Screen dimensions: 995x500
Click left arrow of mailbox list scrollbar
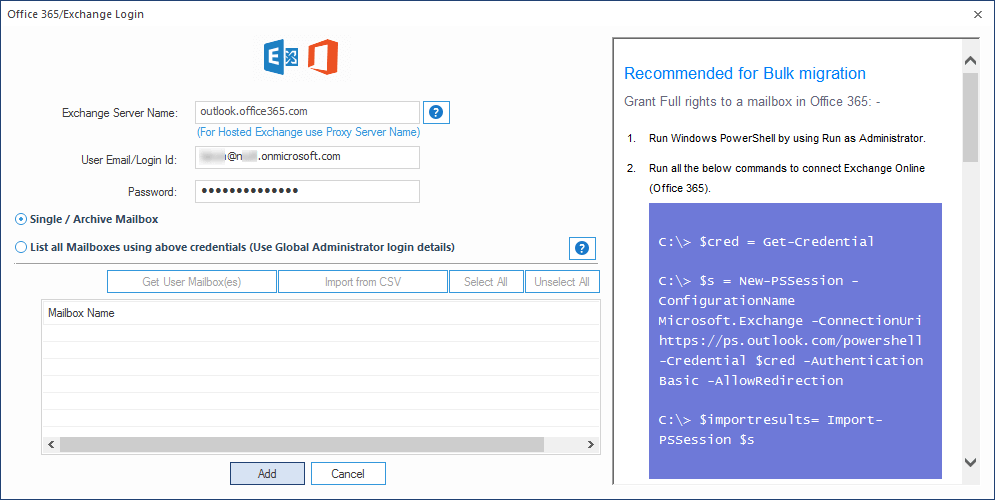(x=51, y=445)
